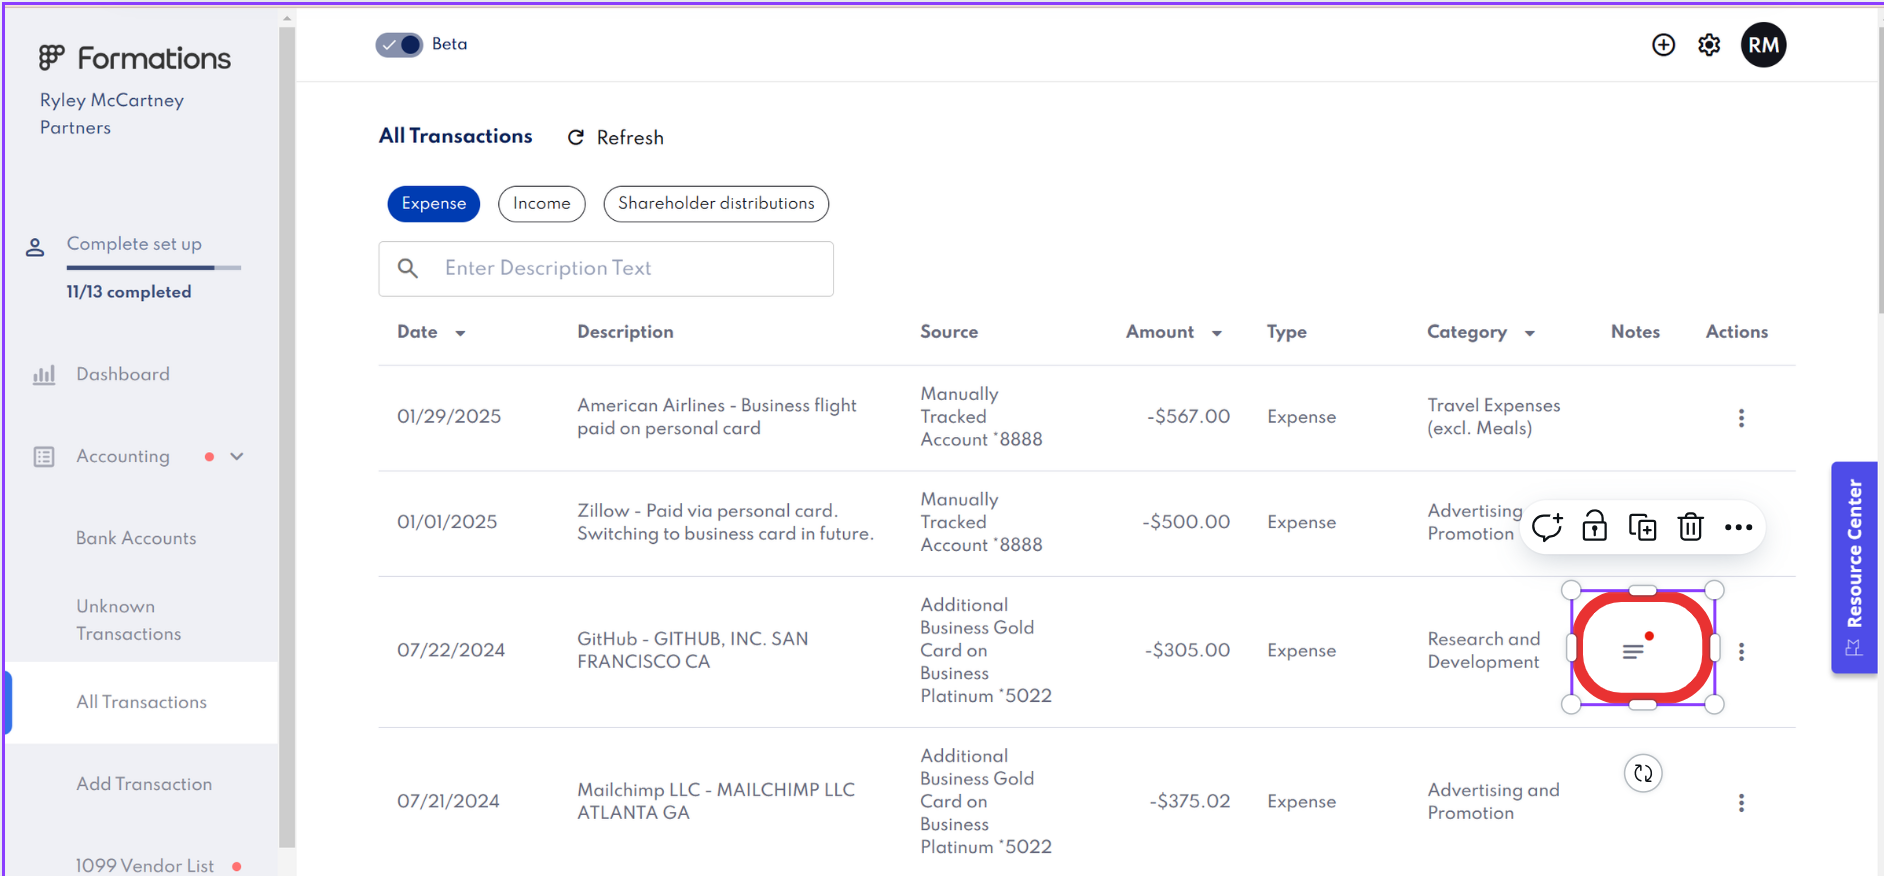The height and width of the screenshot is (876, 1884).
Task: Click the page scrollbar on right edge
Action: pos(1880,170)
